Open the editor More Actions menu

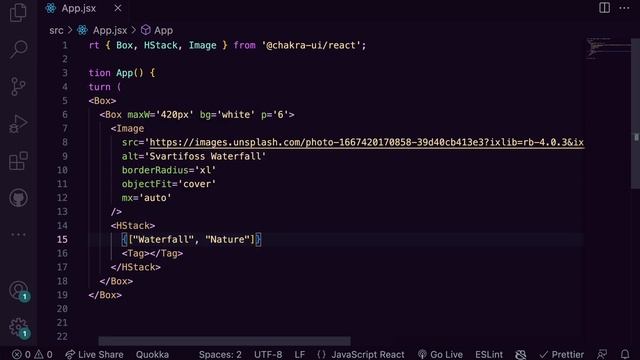(x=624, y=8)
